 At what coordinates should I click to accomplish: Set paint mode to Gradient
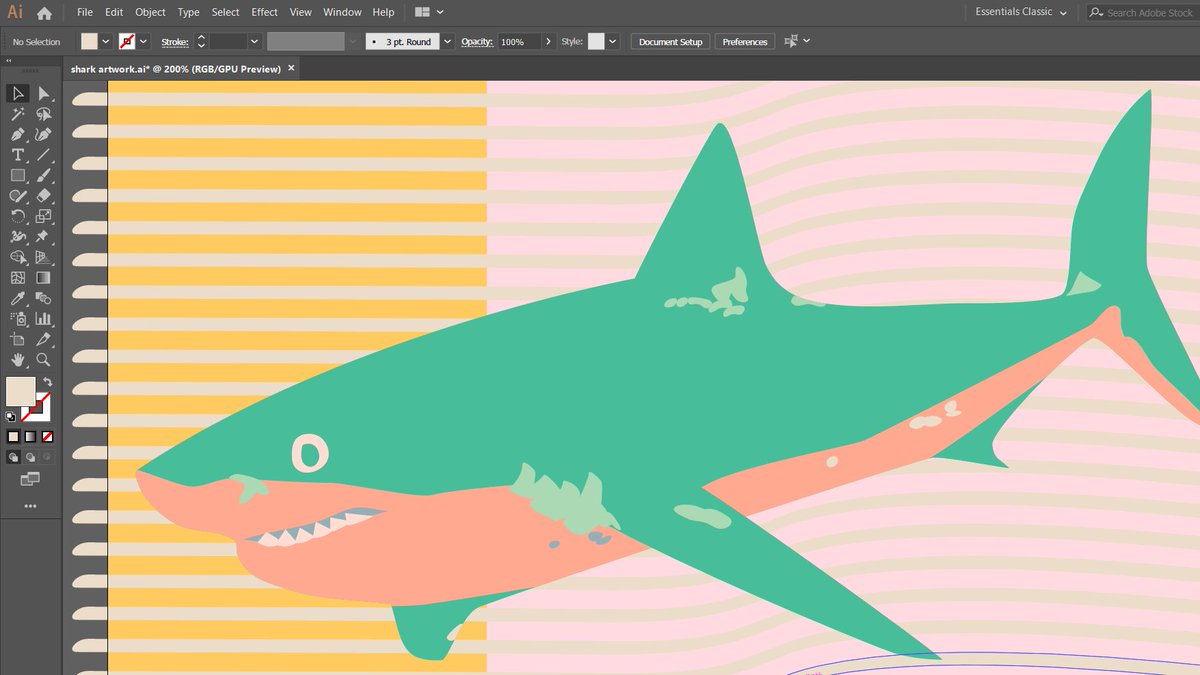[x=30, y=437]
